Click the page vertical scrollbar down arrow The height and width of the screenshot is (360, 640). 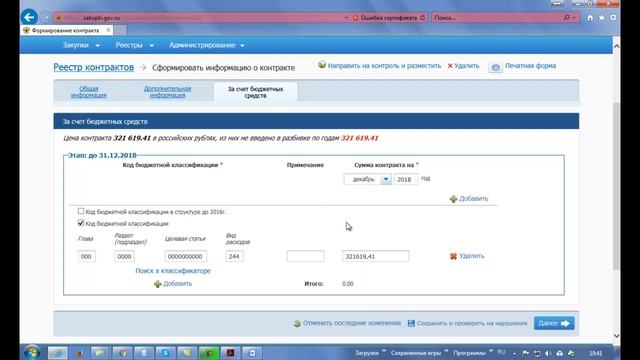click(x=616, y=336)
